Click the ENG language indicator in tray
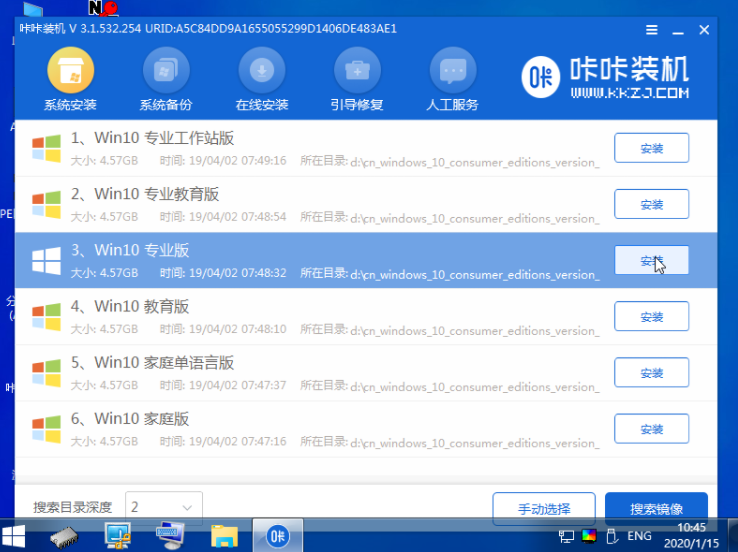This screenshot has height=552, width=738. [638, 537]
